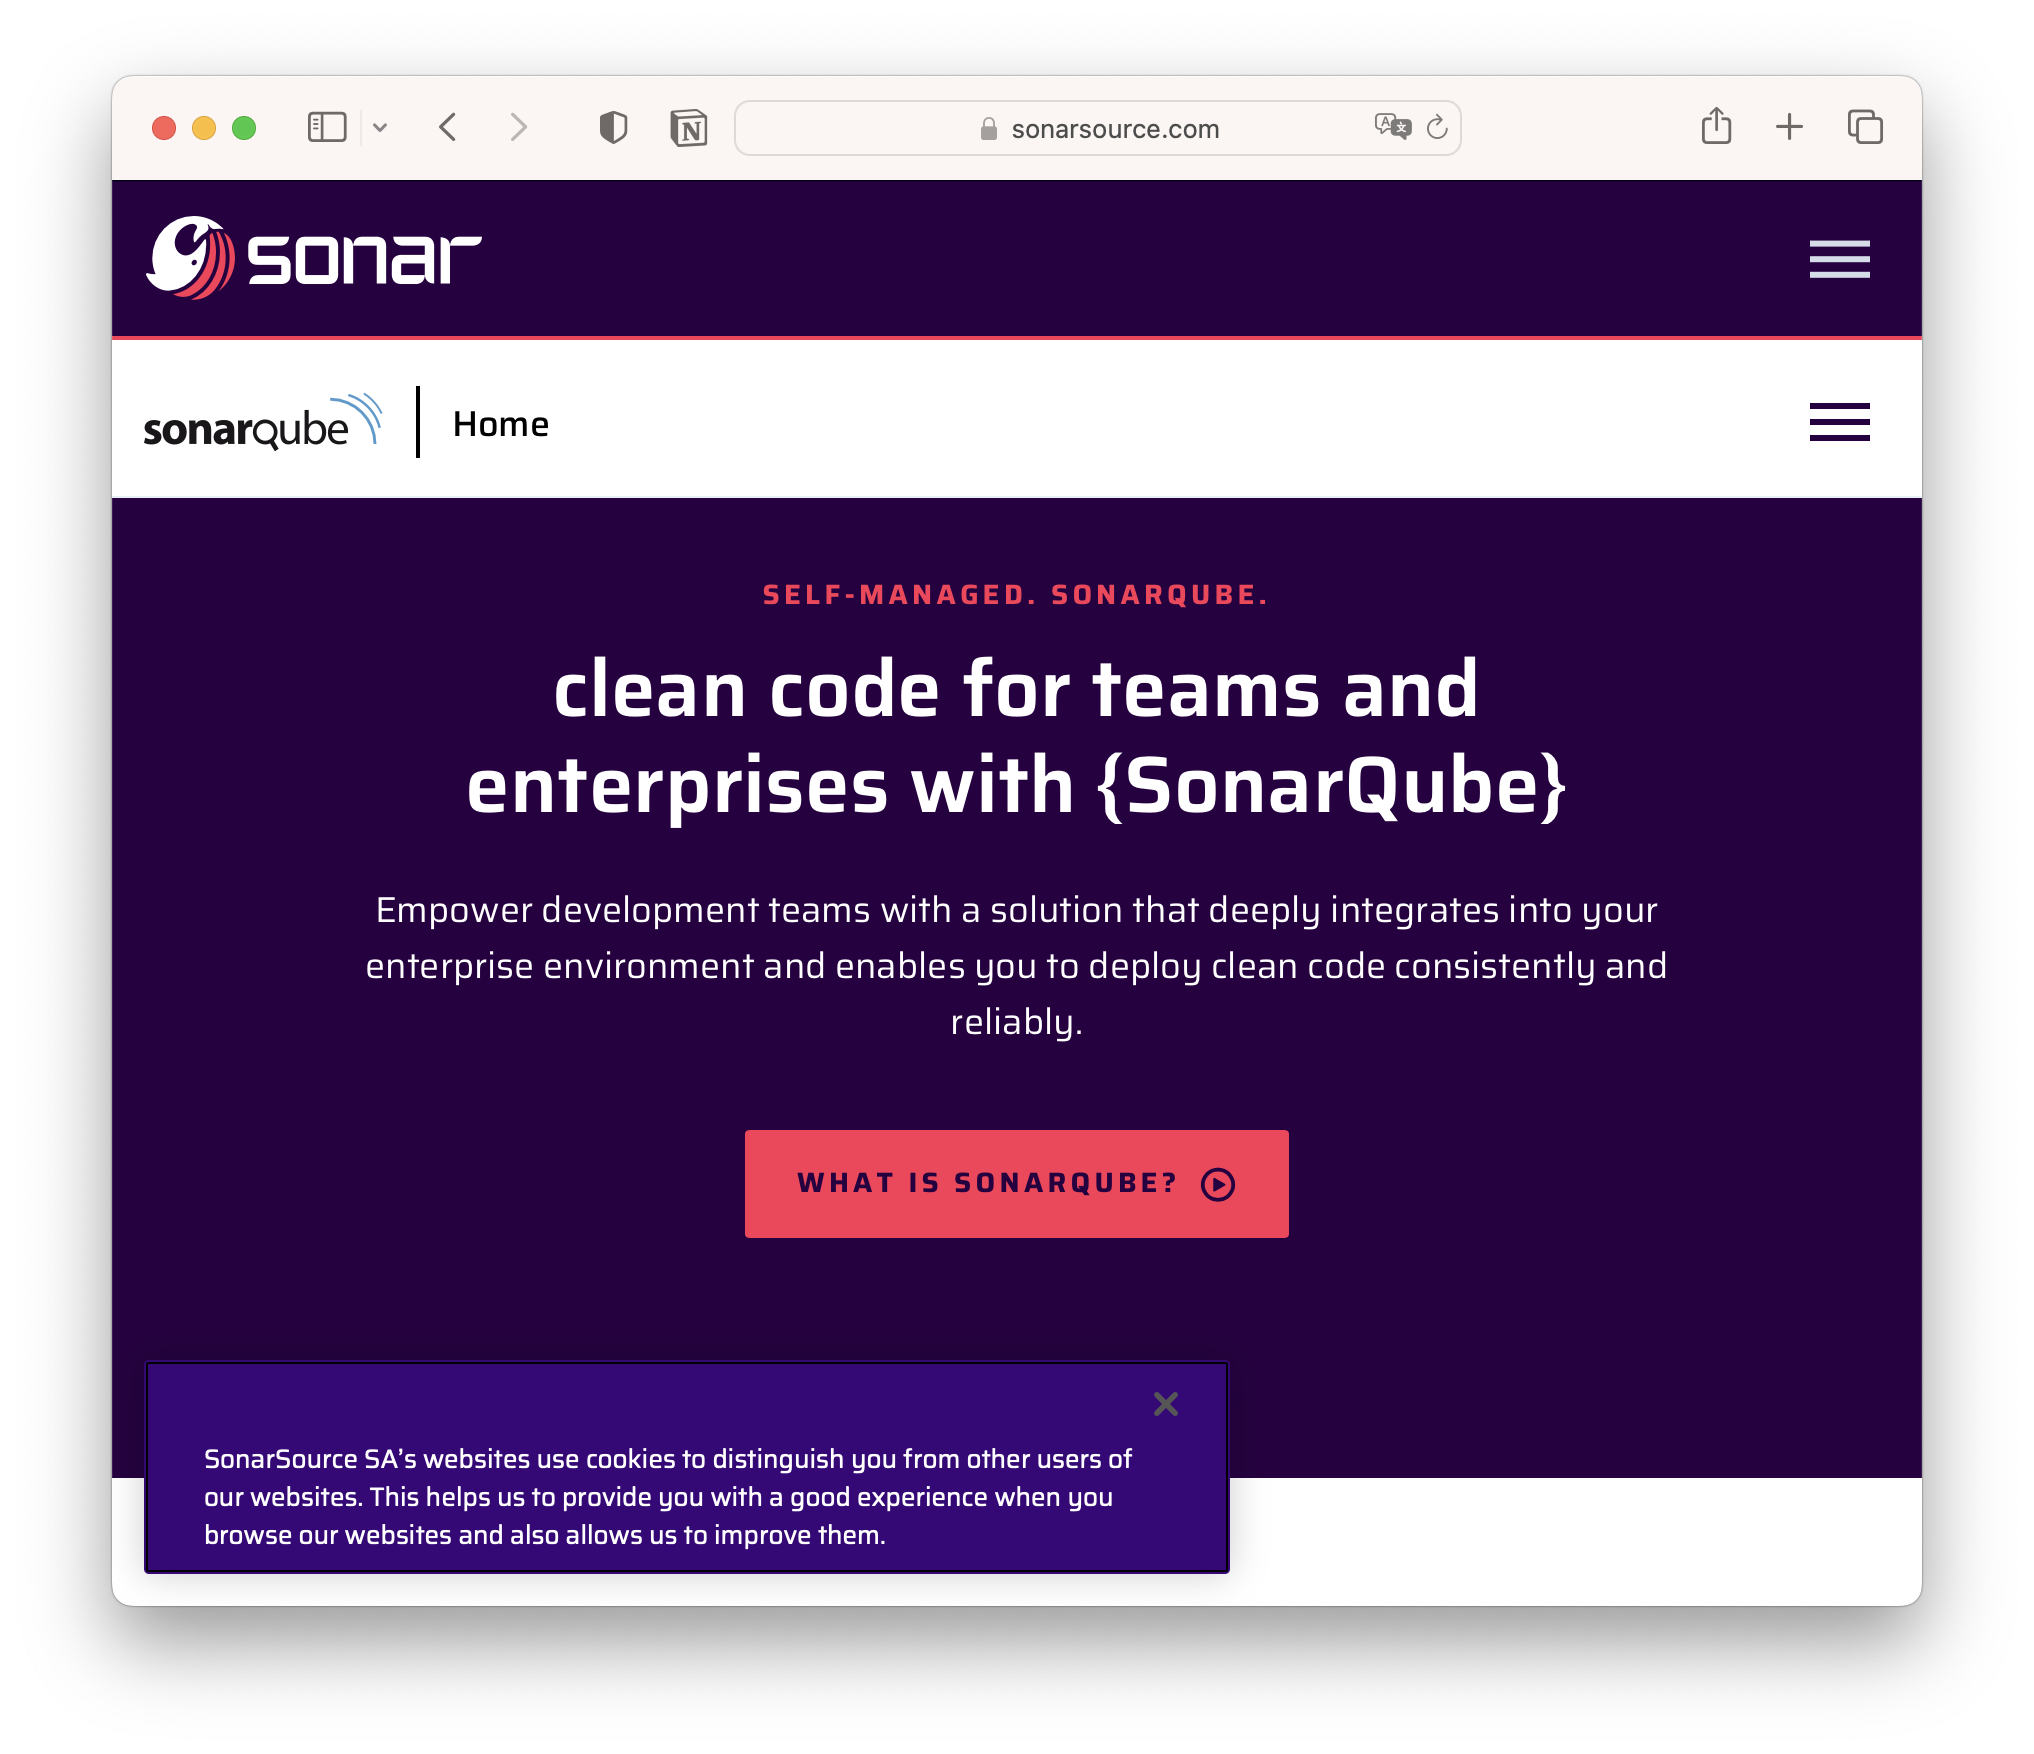Screen dimensions: 2034x1754
Task: Click the Notion web clipper extension icon
Action: coord(689,128)
